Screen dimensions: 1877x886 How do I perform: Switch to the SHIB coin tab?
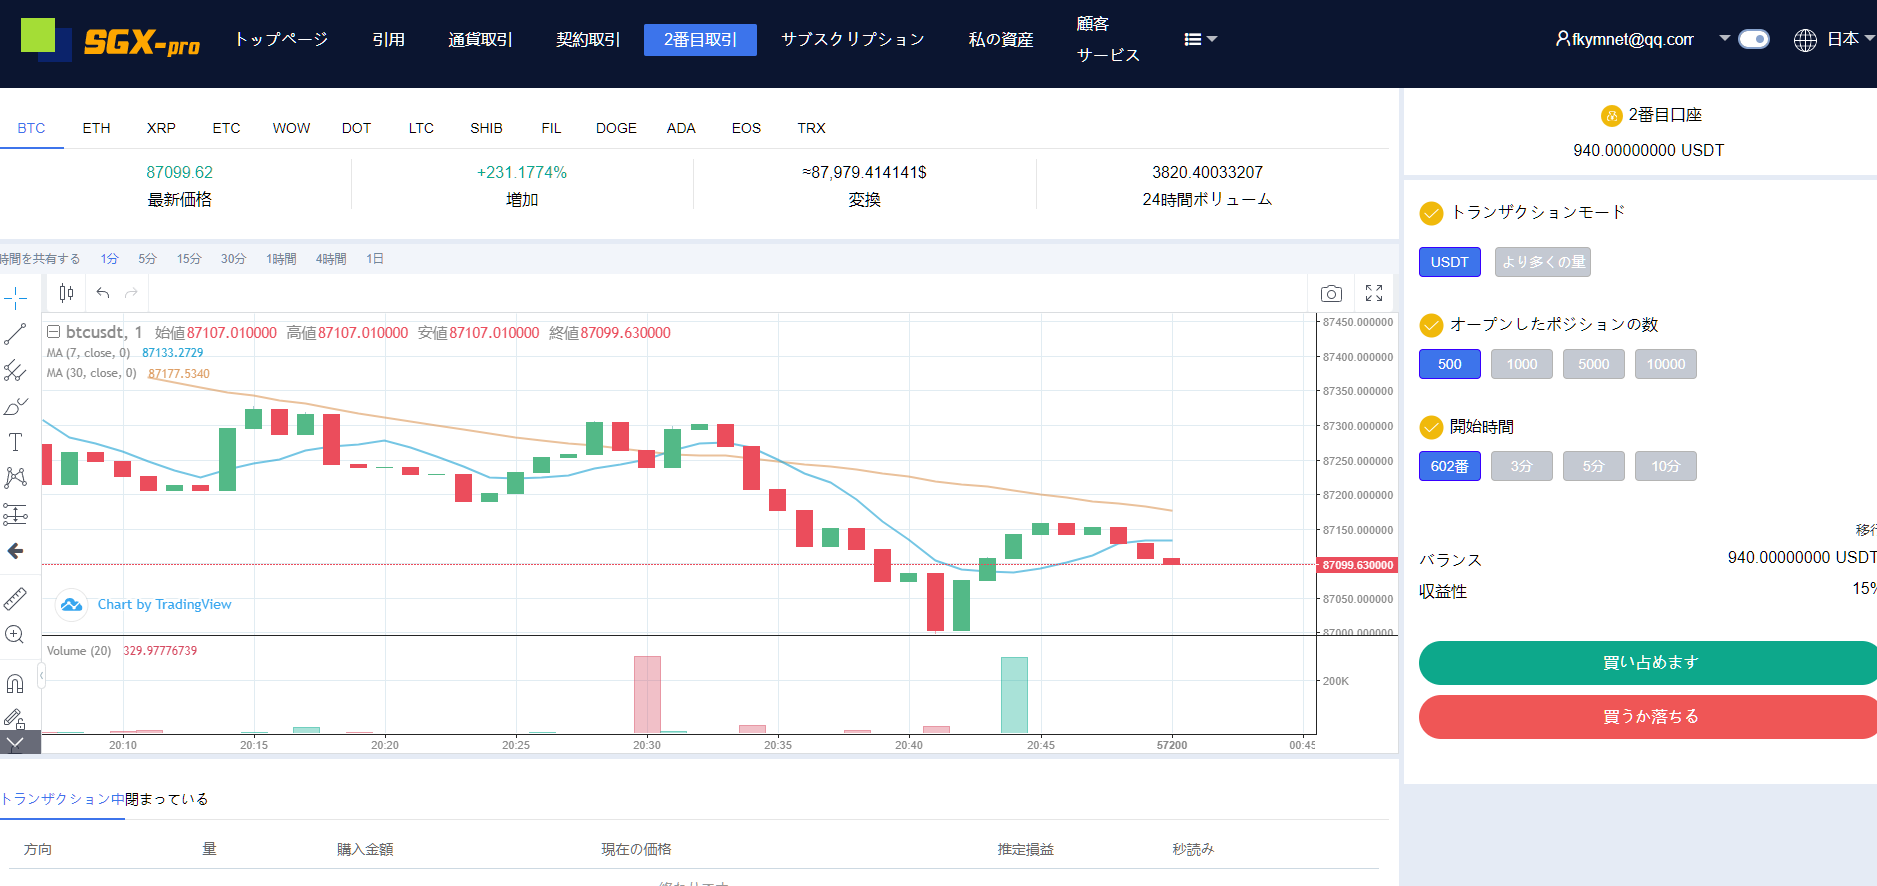[x=486, y=128]
